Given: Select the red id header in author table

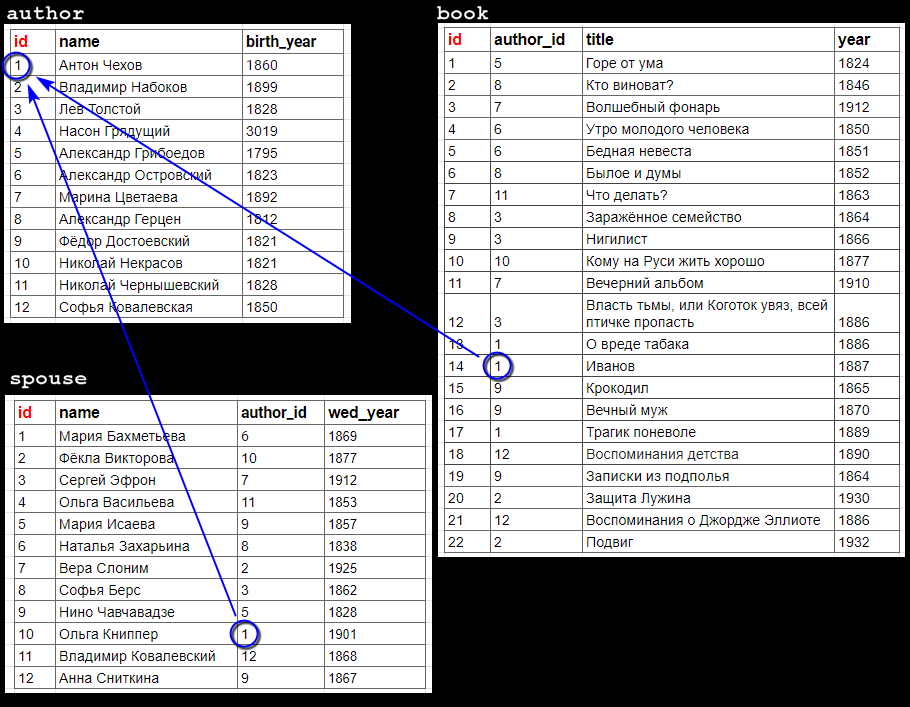Looking at the screenshot, I should pyautogui.click(x=21, y=42).
